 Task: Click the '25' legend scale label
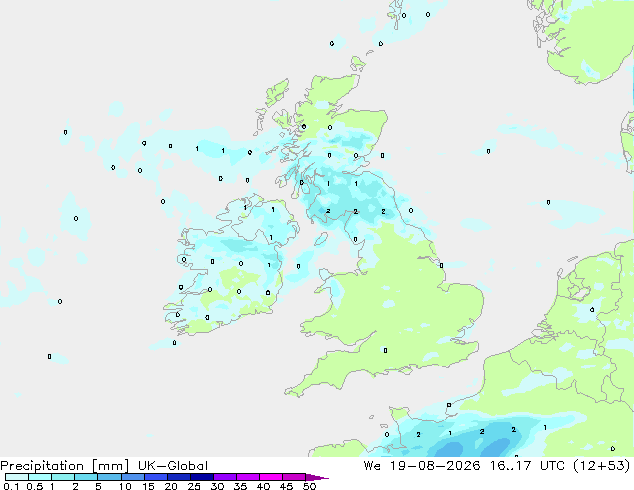194,486
